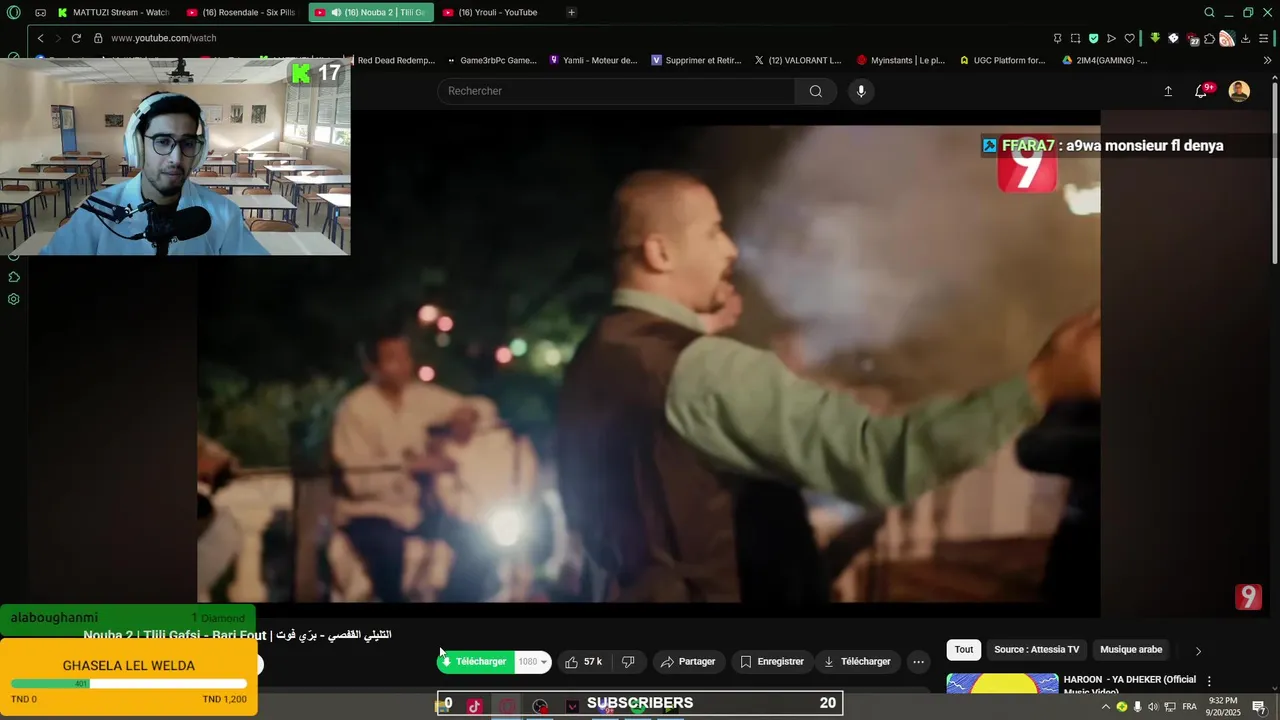Click the pin icon in address bar
Image resolution: width=1280 pixels, height=720 pixels.
[1057, 38]
